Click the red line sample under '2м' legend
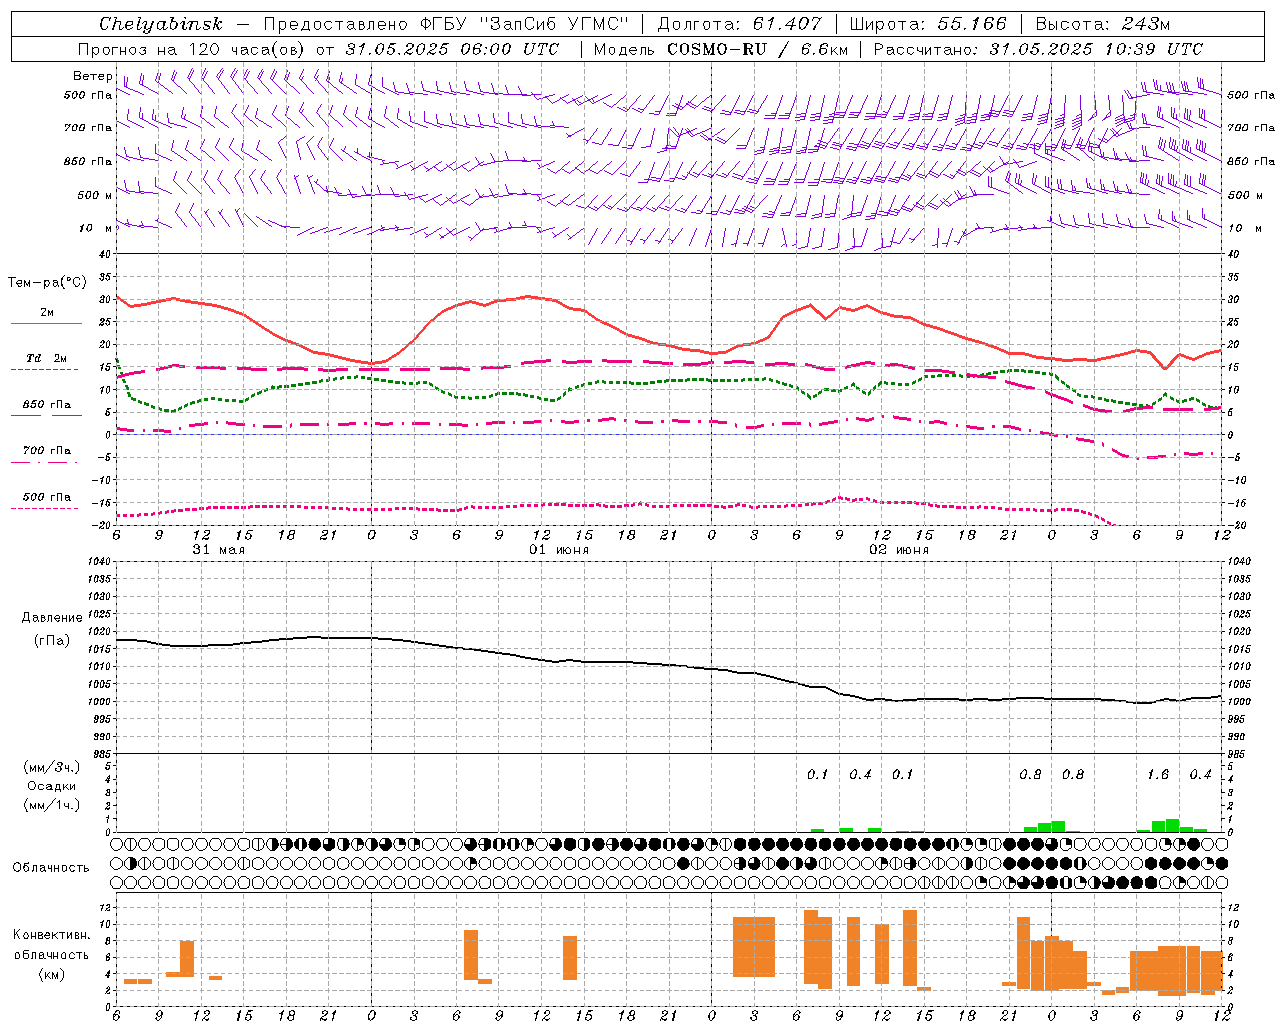The image size is (1280, 1024). (x=46, y=323)
